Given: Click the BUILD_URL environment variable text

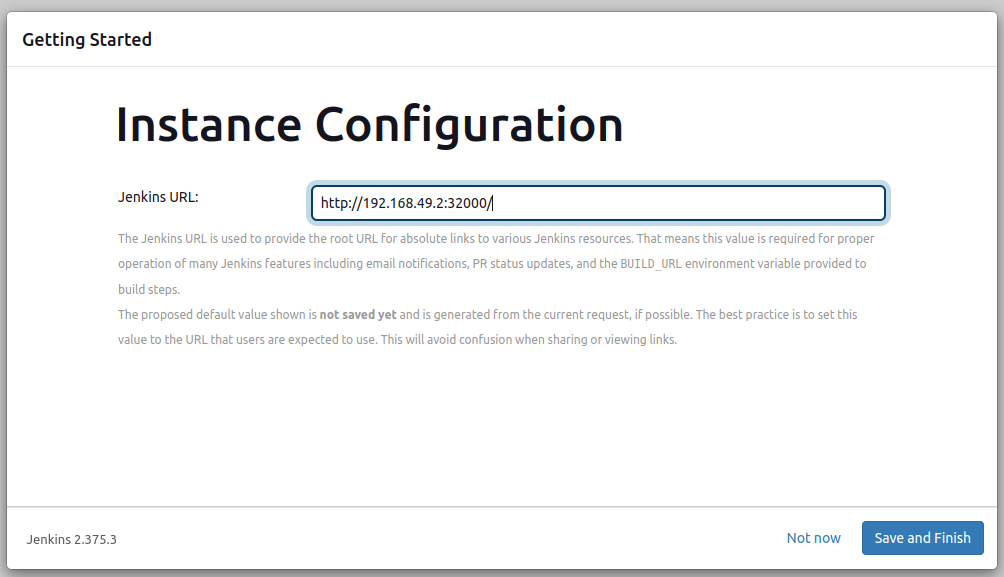Looking at the screenshot, I should [x=651, y=264].
